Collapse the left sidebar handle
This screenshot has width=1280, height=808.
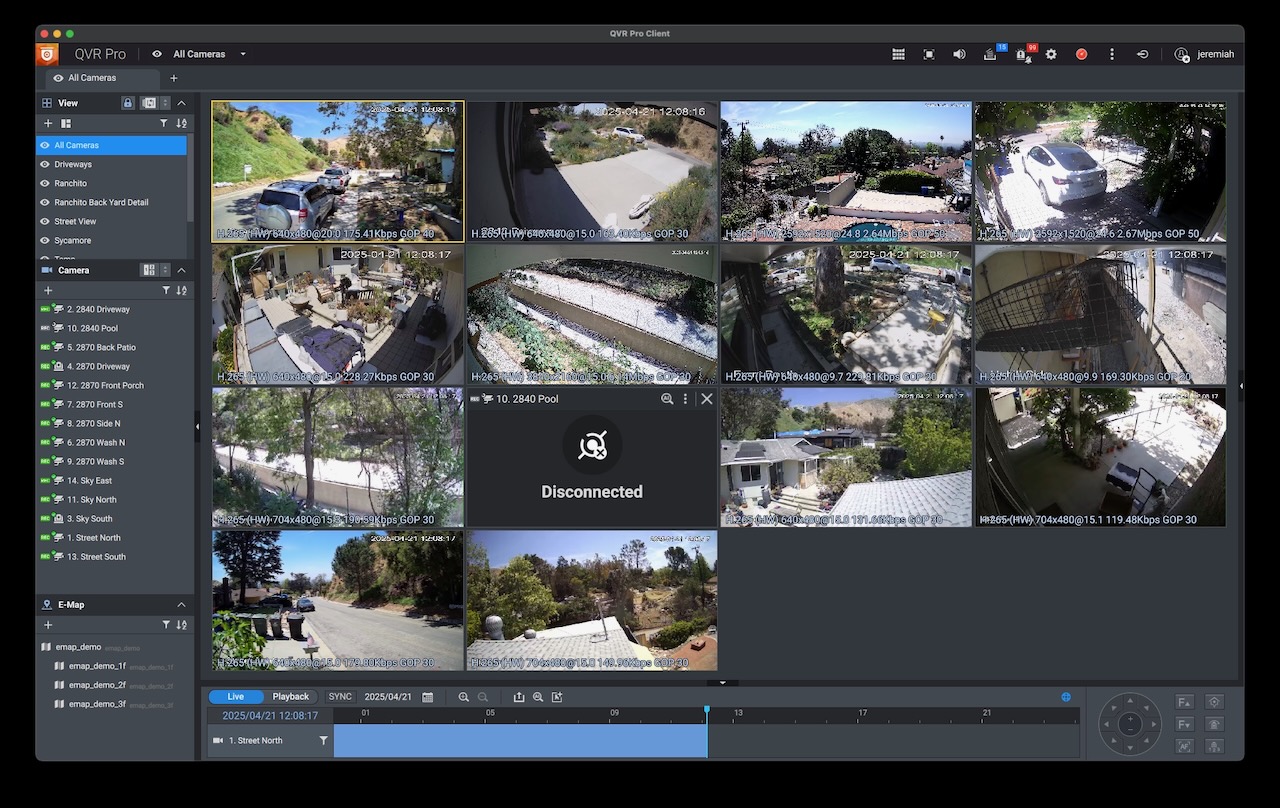click(x=197, y=427)
